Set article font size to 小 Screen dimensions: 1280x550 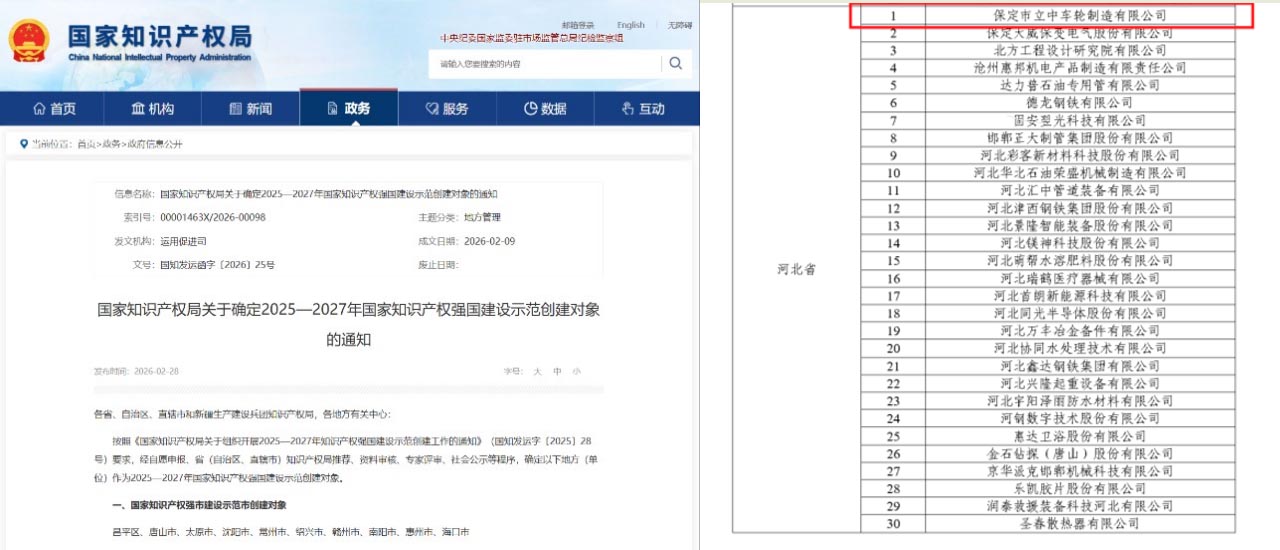coord(576,371)
